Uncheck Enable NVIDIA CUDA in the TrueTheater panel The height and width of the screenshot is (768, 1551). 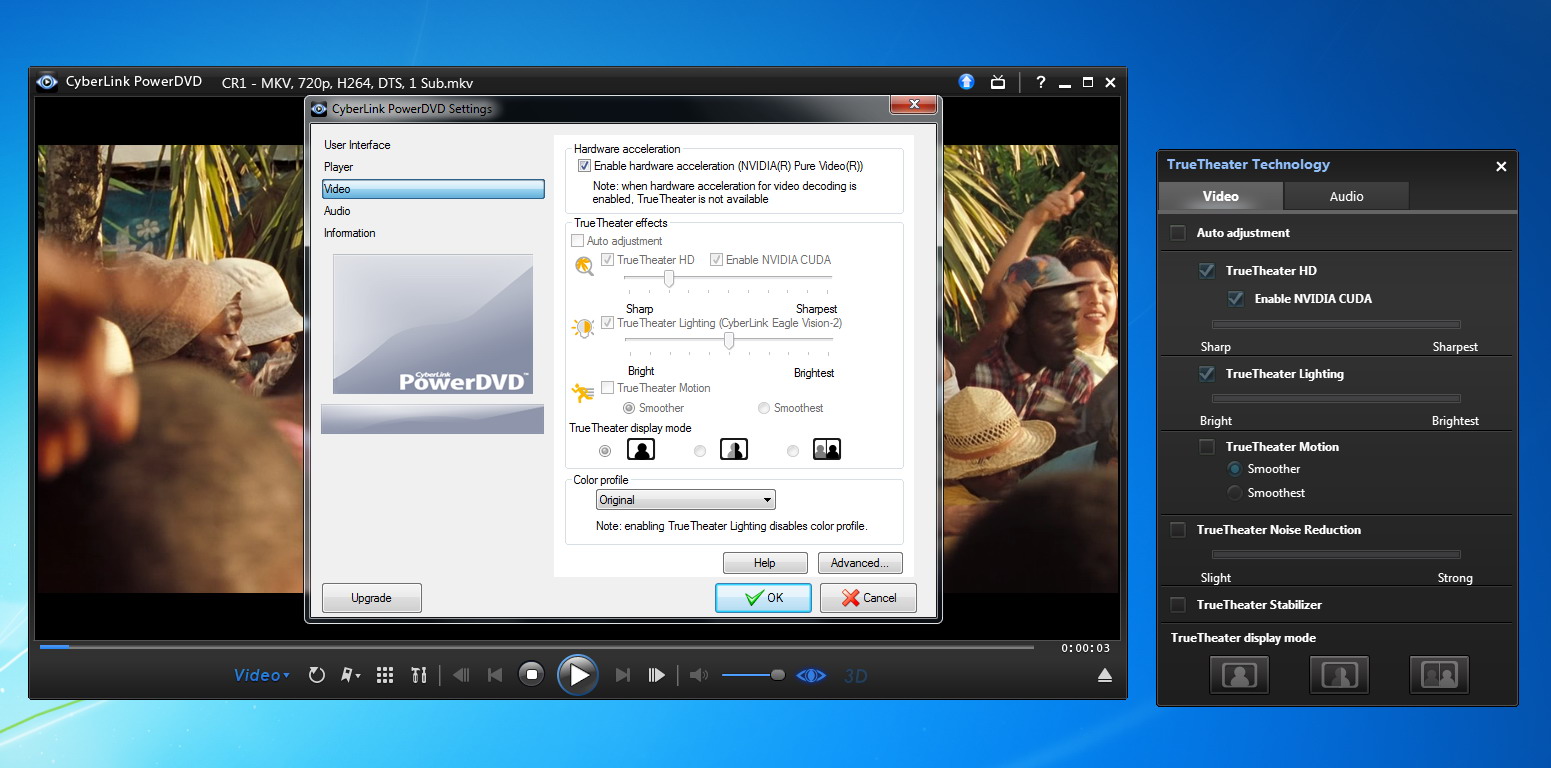pos(1236,299)
